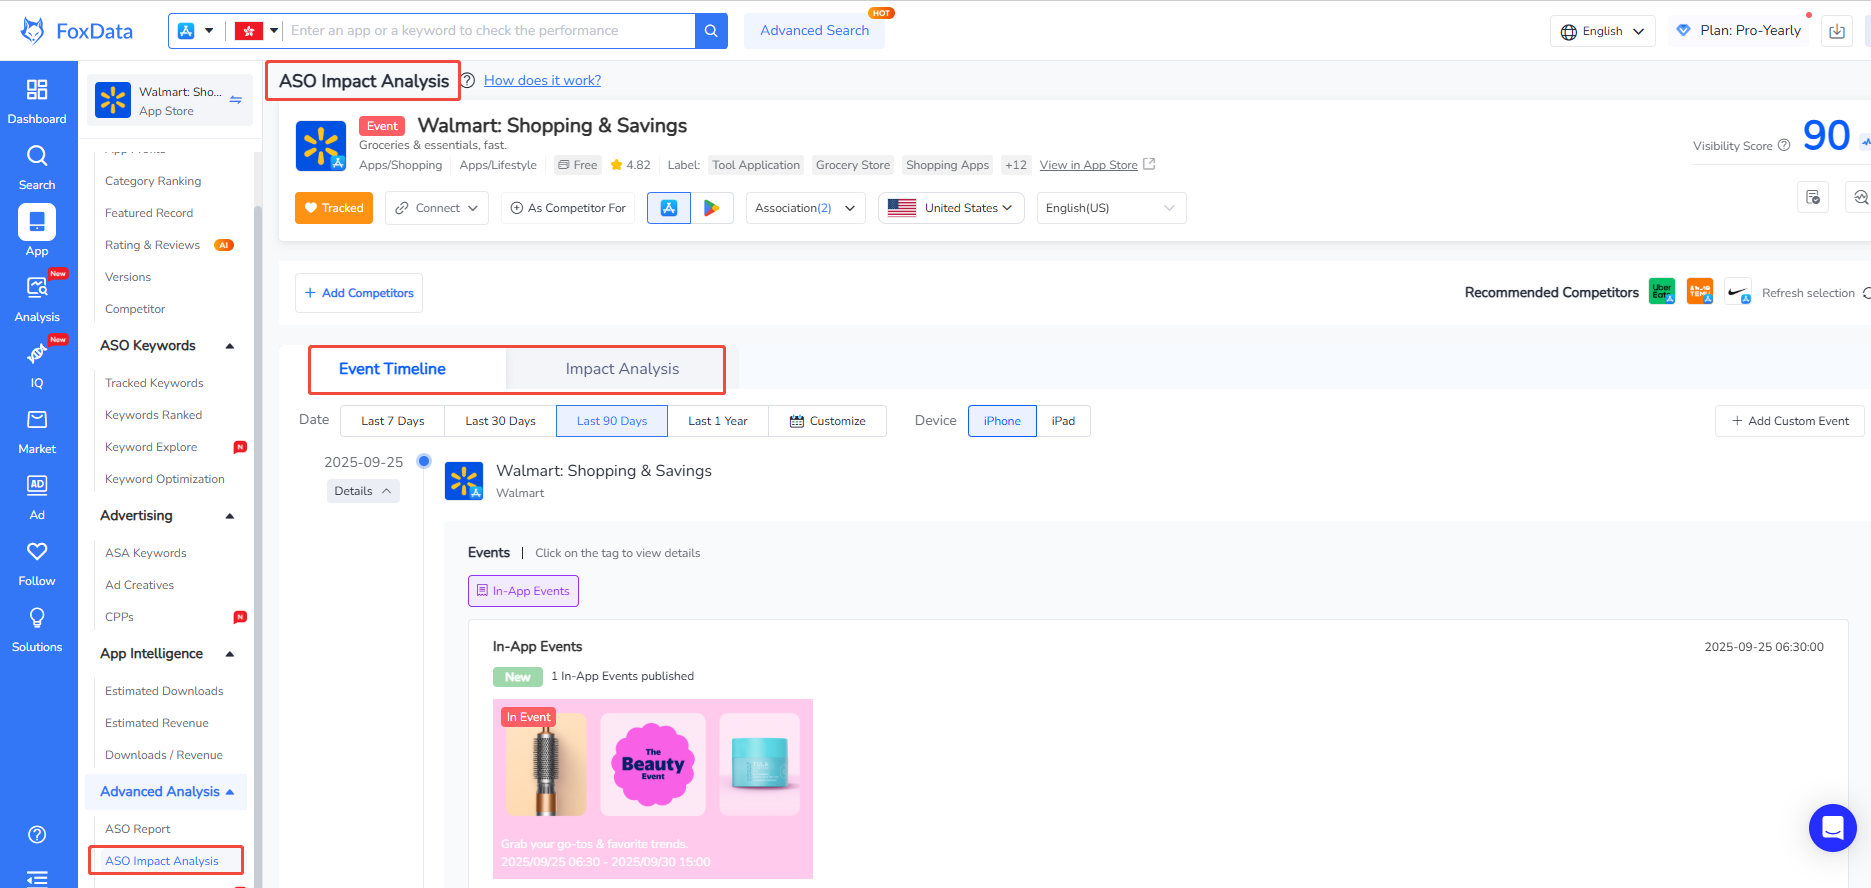Expand the English(US) language dropdown
Viewport: 1871px width, 888px height.
(1110, 208)
